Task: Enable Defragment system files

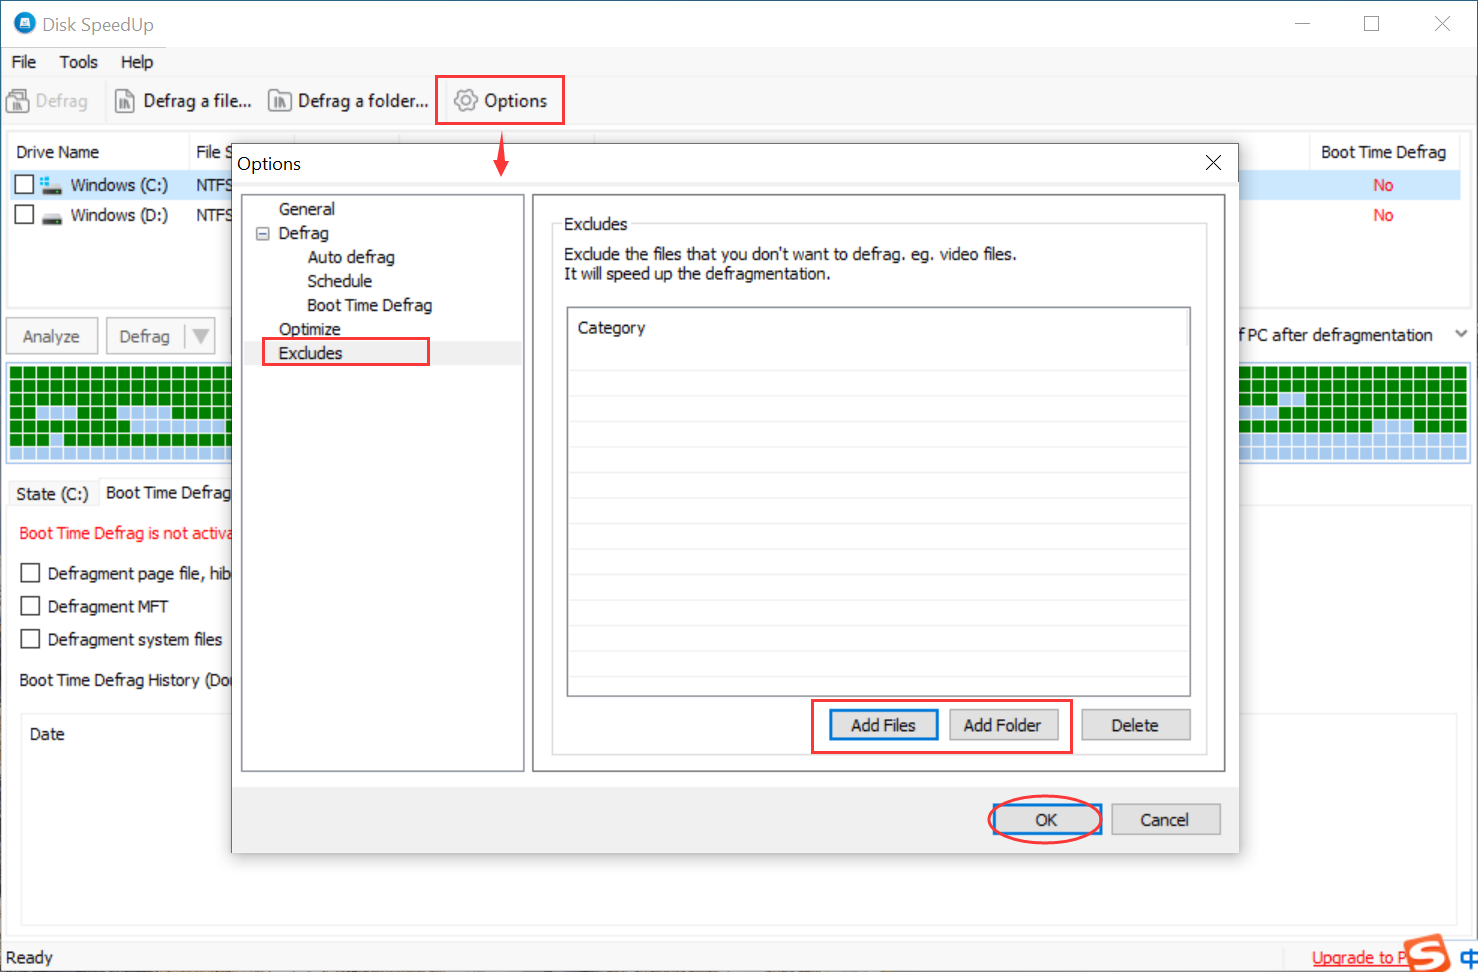Action: [30, 639]
